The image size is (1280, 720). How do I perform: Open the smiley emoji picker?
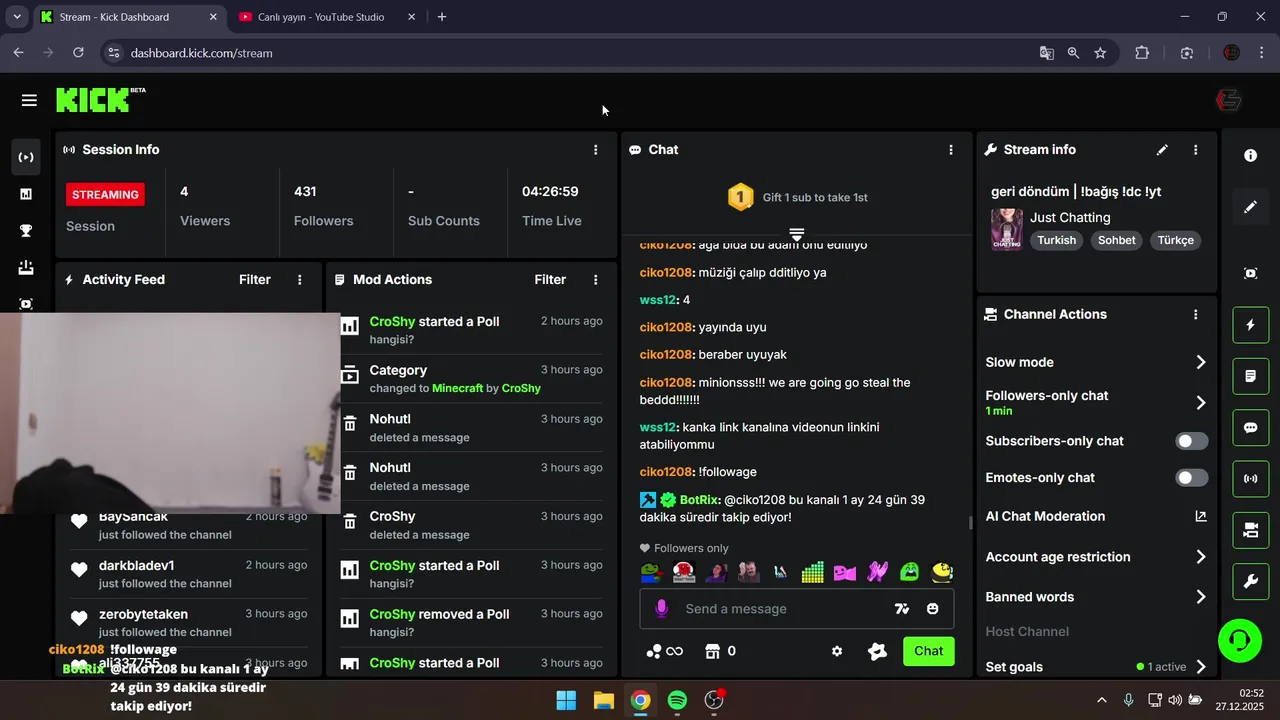point(933,609)
